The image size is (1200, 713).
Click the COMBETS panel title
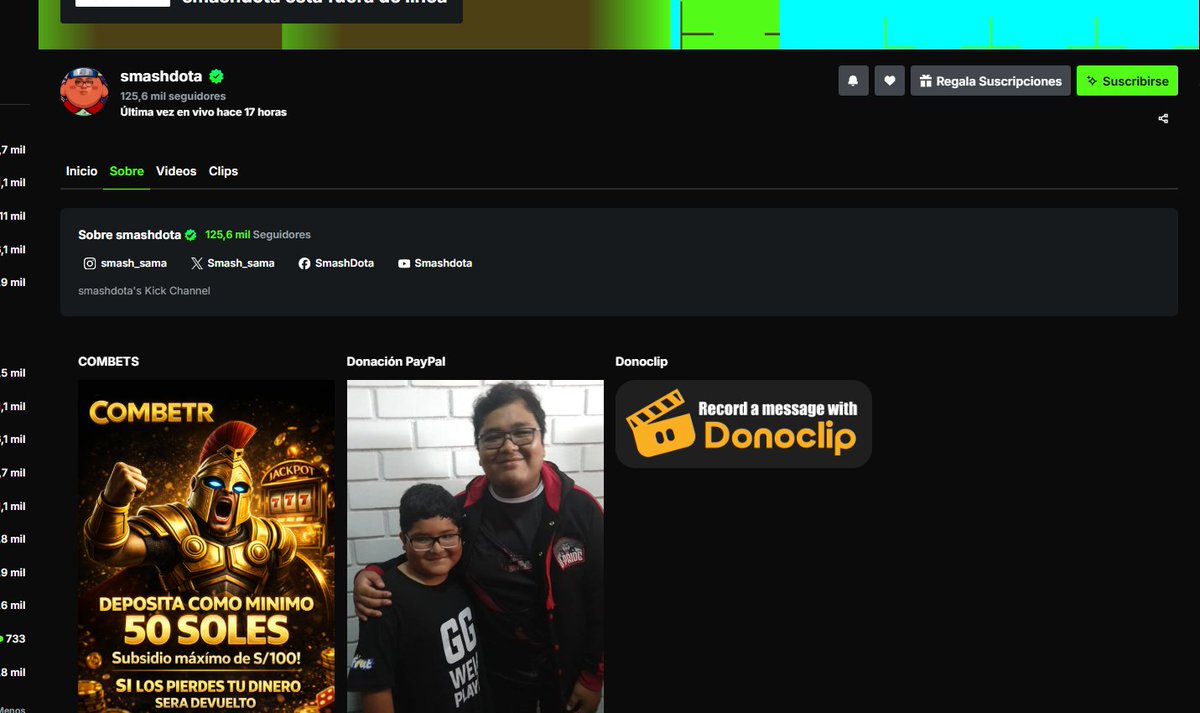(108, 361)
